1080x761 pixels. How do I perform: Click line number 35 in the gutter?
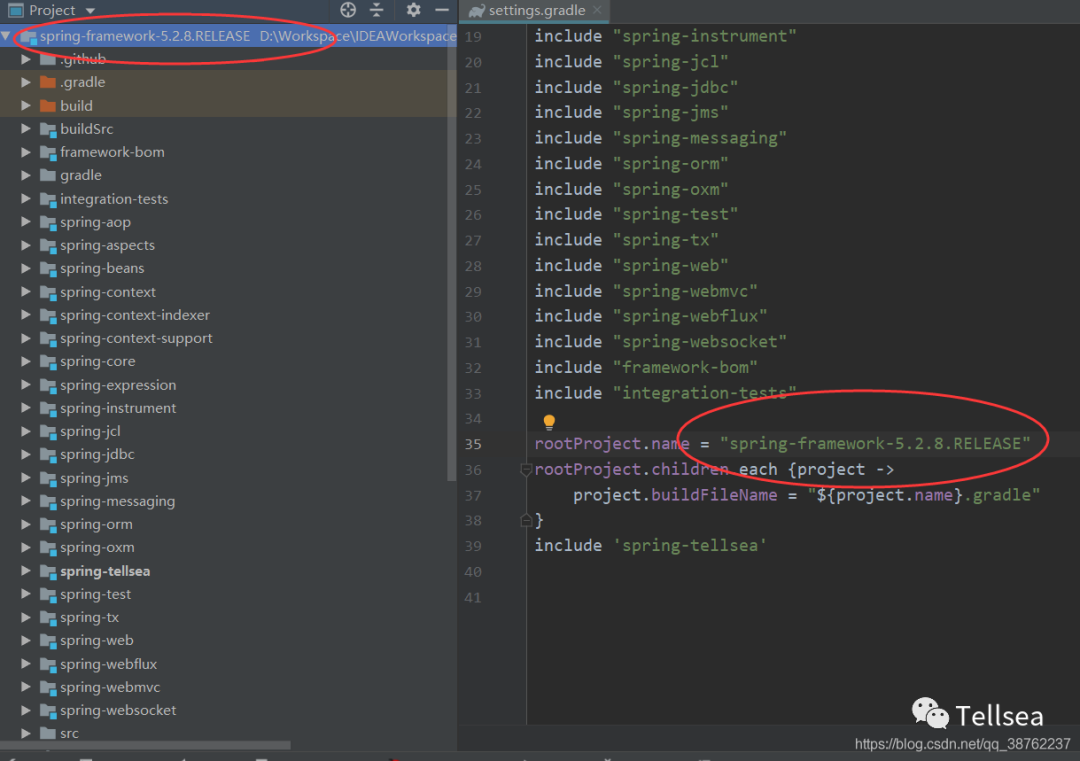[472, 444]
